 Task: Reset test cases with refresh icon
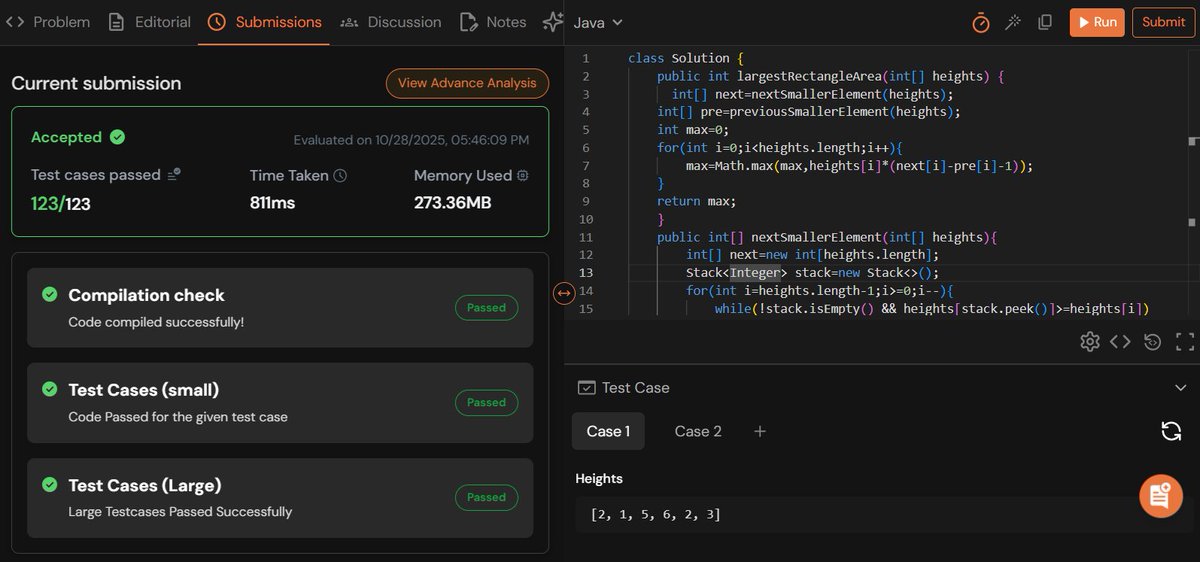click(1171, 431)
